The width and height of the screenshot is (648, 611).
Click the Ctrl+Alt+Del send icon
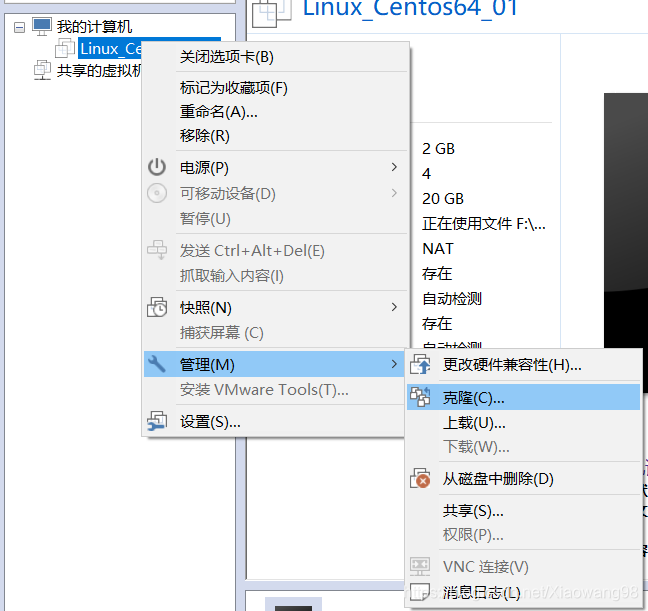coord(157,250)
